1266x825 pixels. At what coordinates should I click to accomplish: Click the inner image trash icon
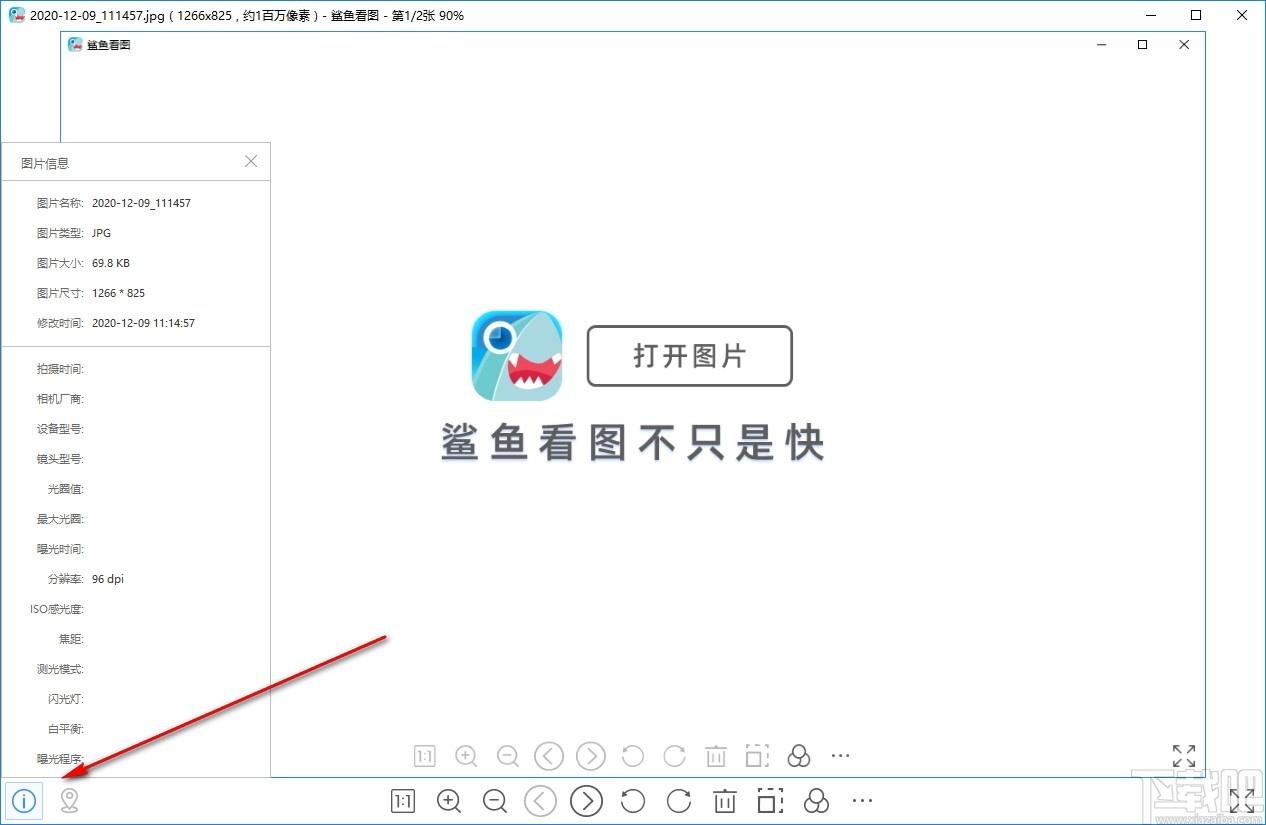pos(716,757)
